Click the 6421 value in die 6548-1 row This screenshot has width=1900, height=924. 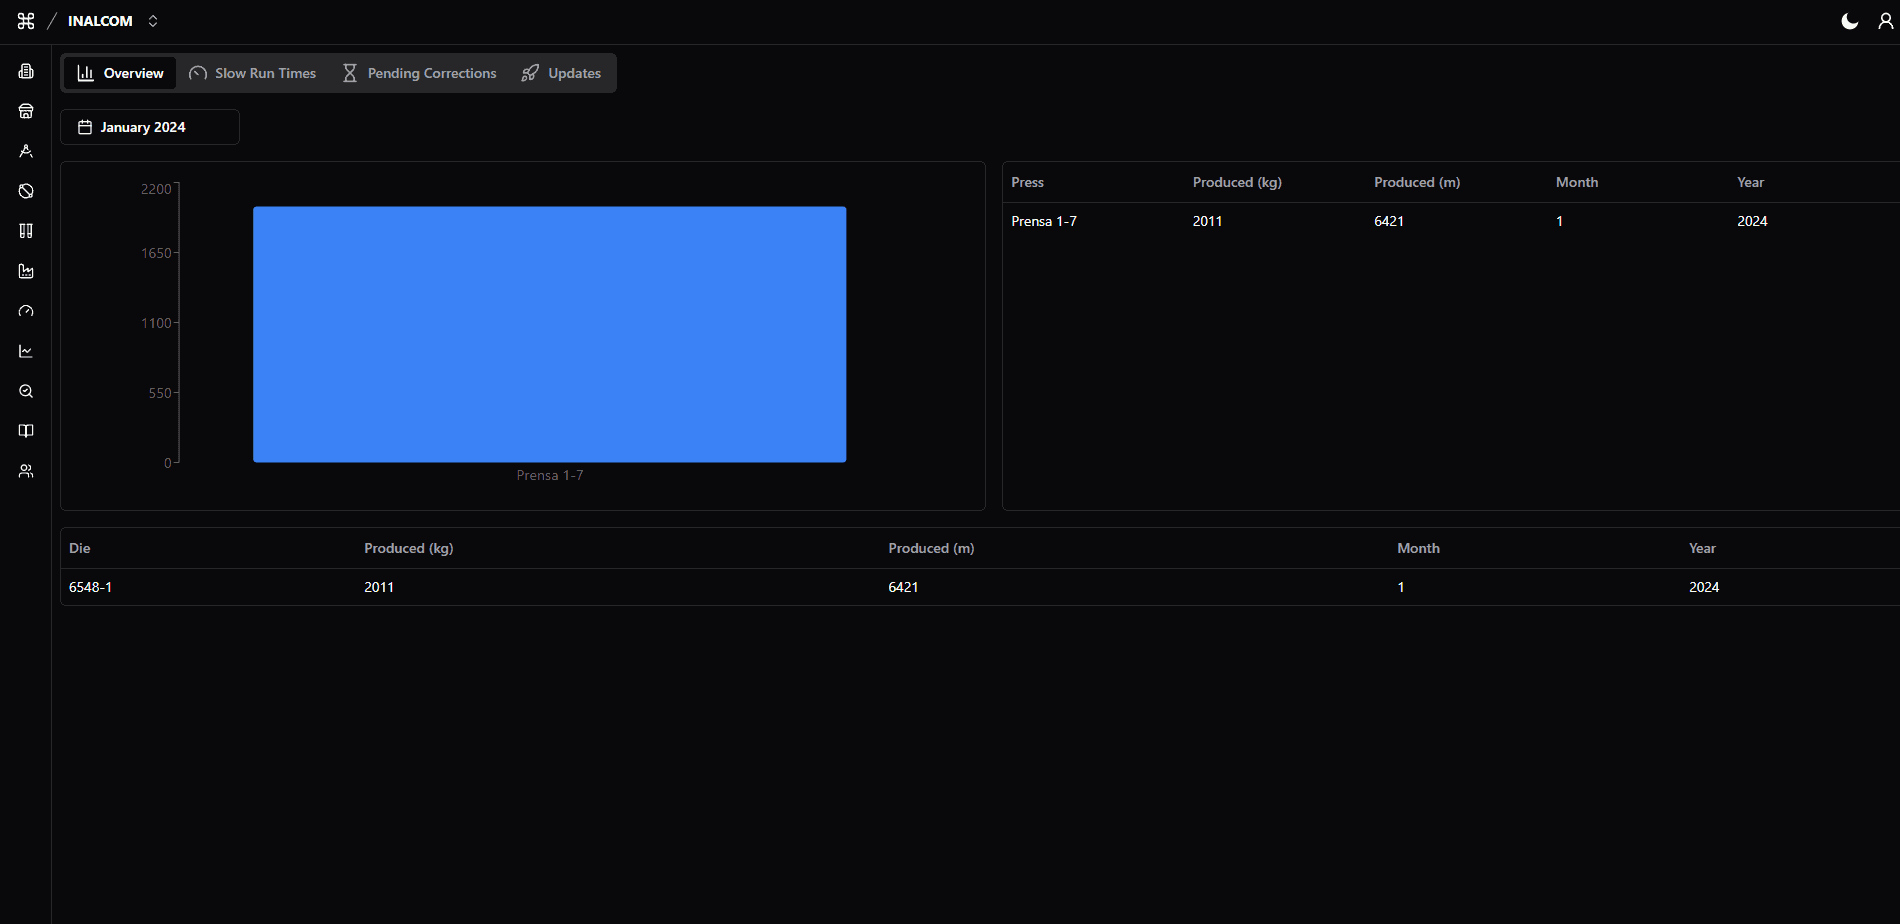903,587
